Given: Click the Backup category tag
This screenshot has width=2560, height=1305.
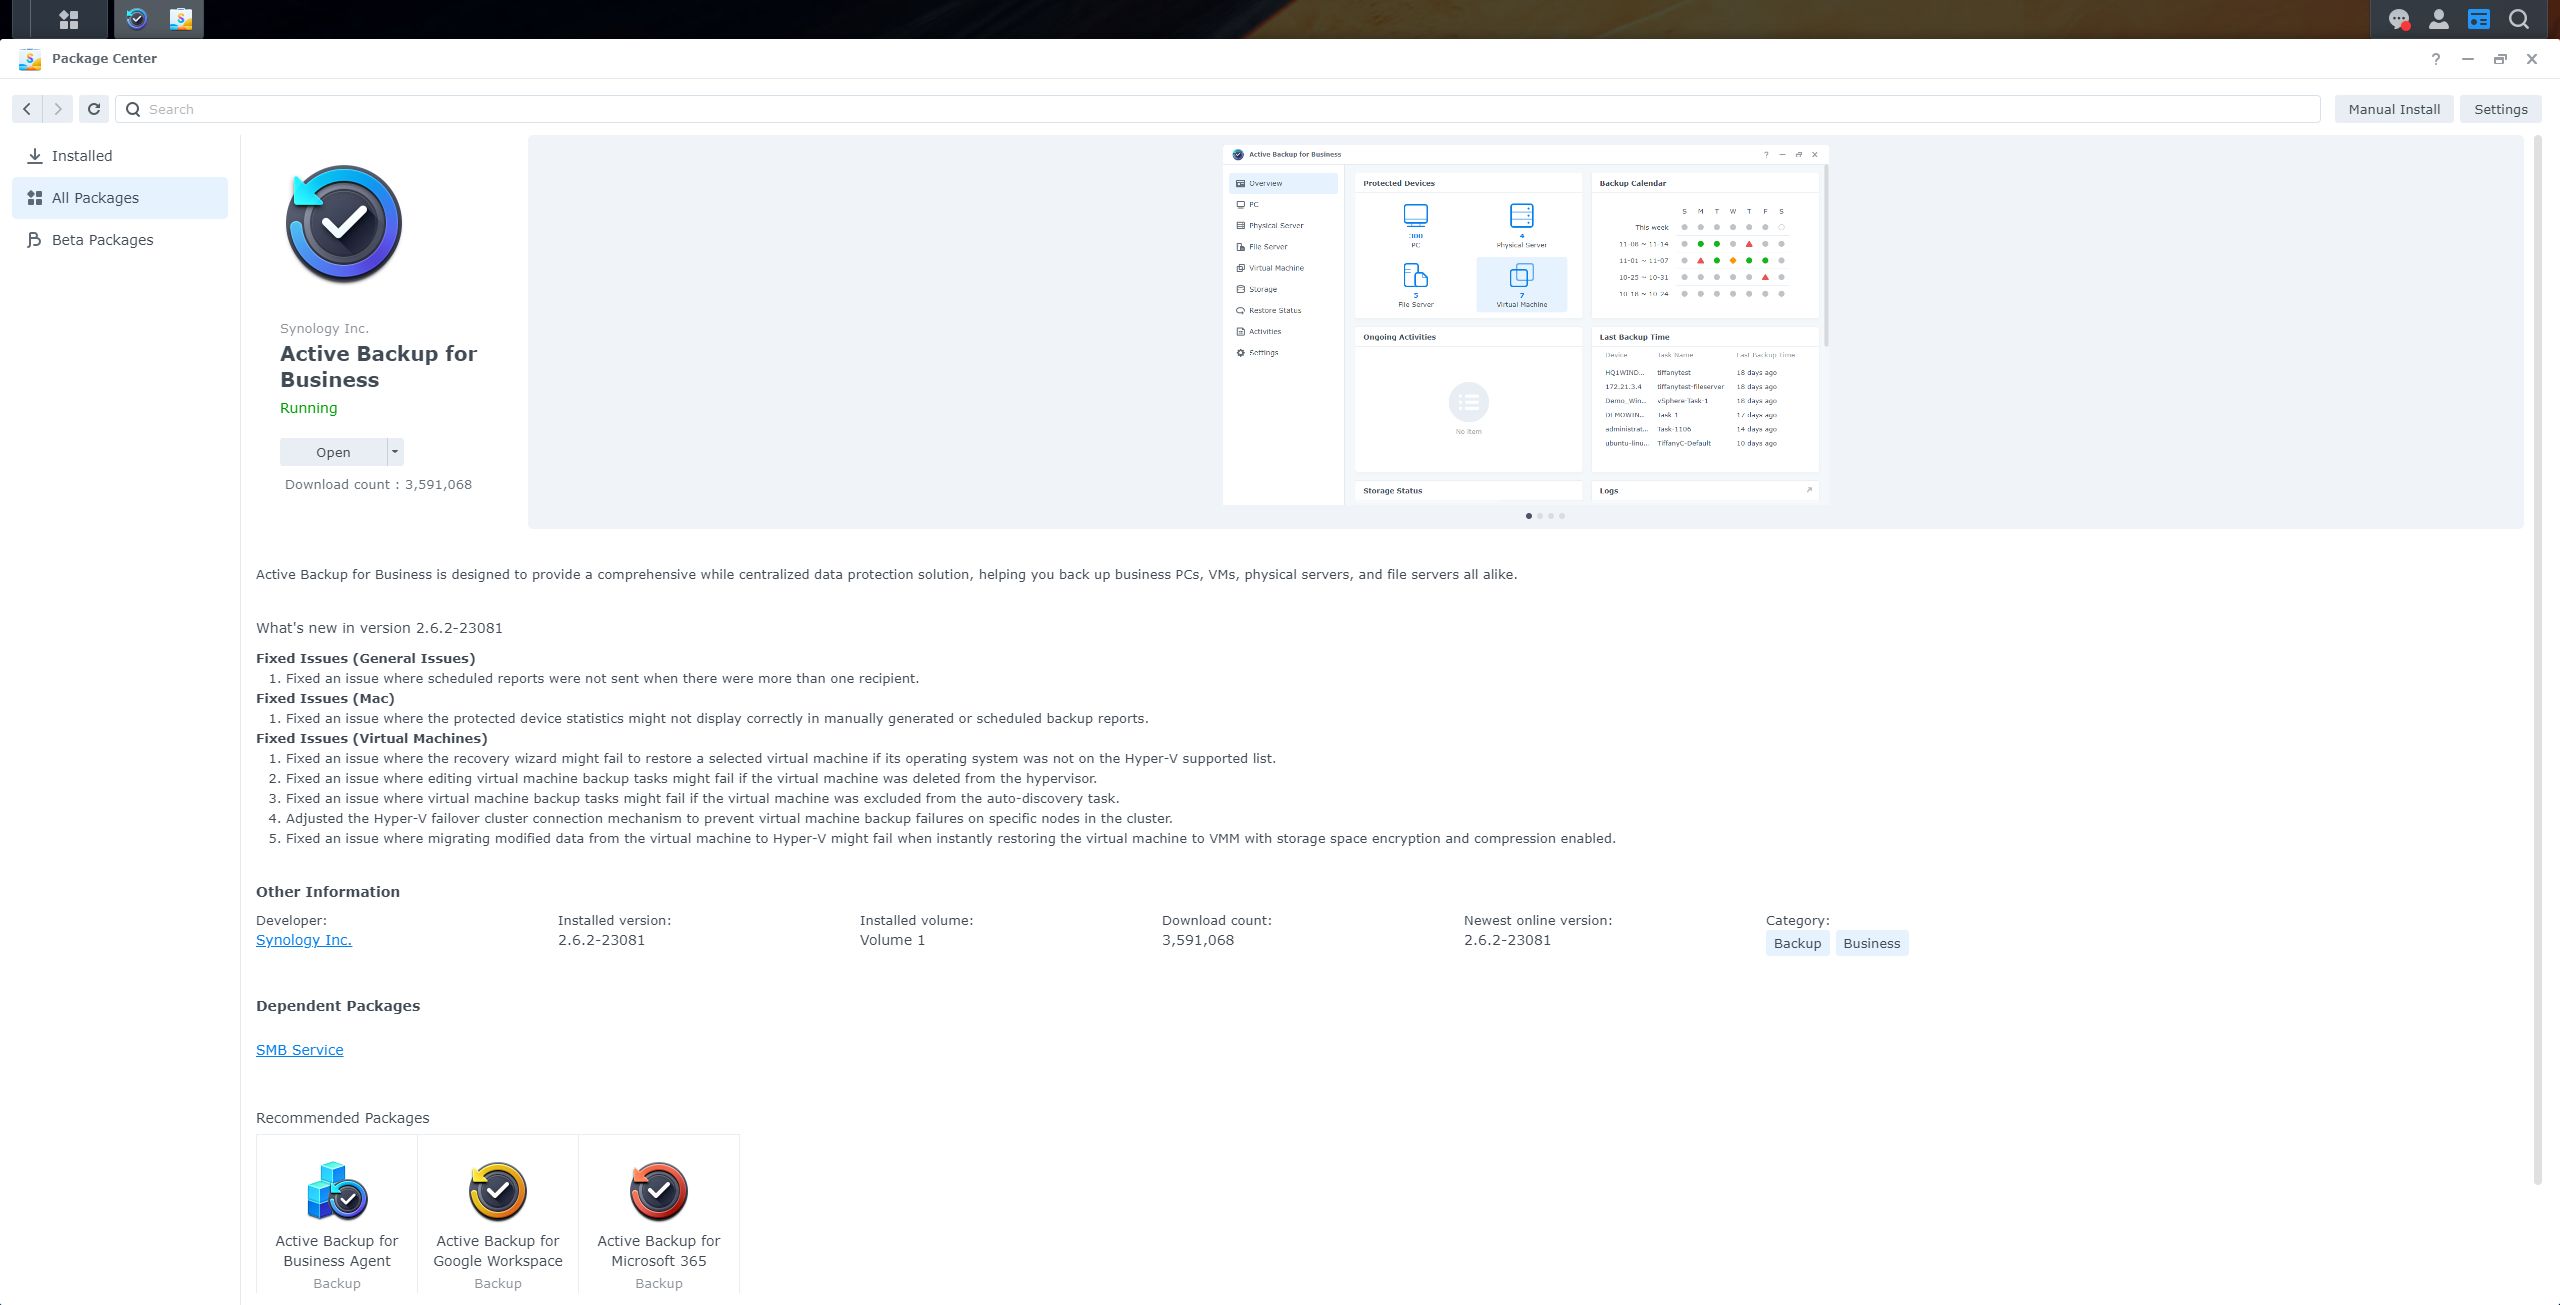Looking at the screenshot, I should (x=1797, y=943).
